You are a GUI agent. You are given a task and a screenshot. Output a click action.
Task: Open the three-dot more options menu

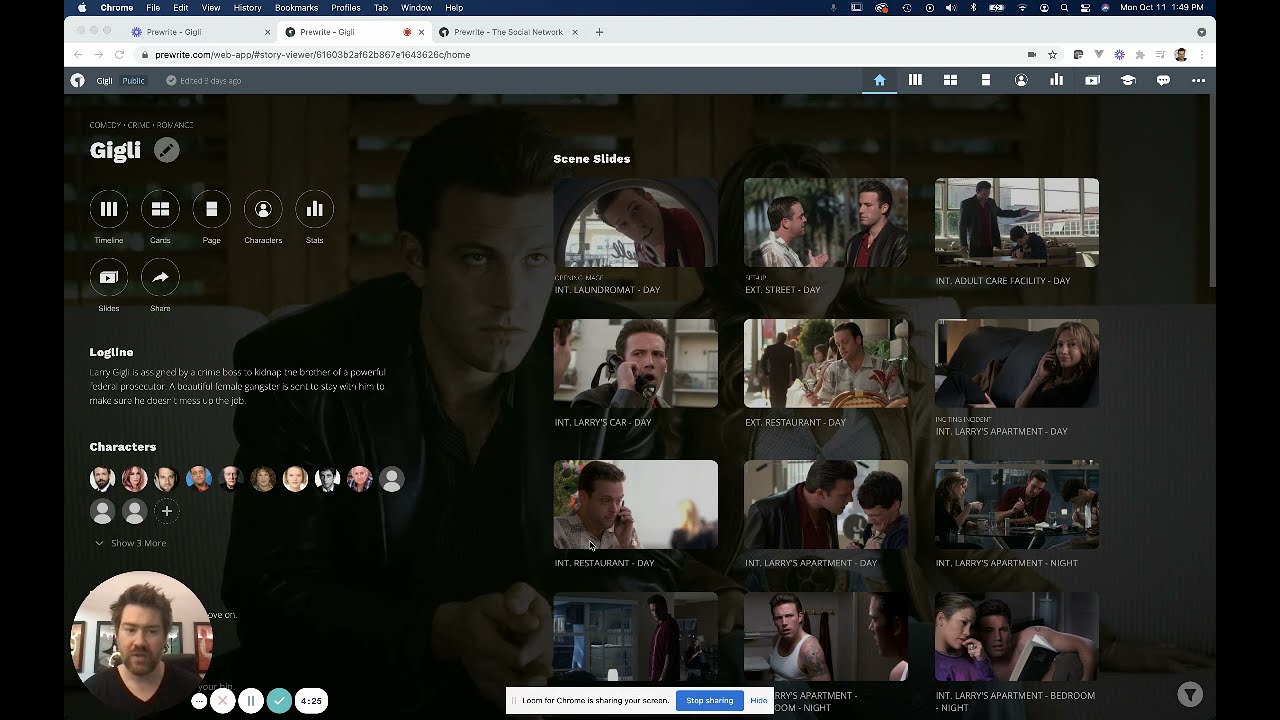coord(1198,80)
